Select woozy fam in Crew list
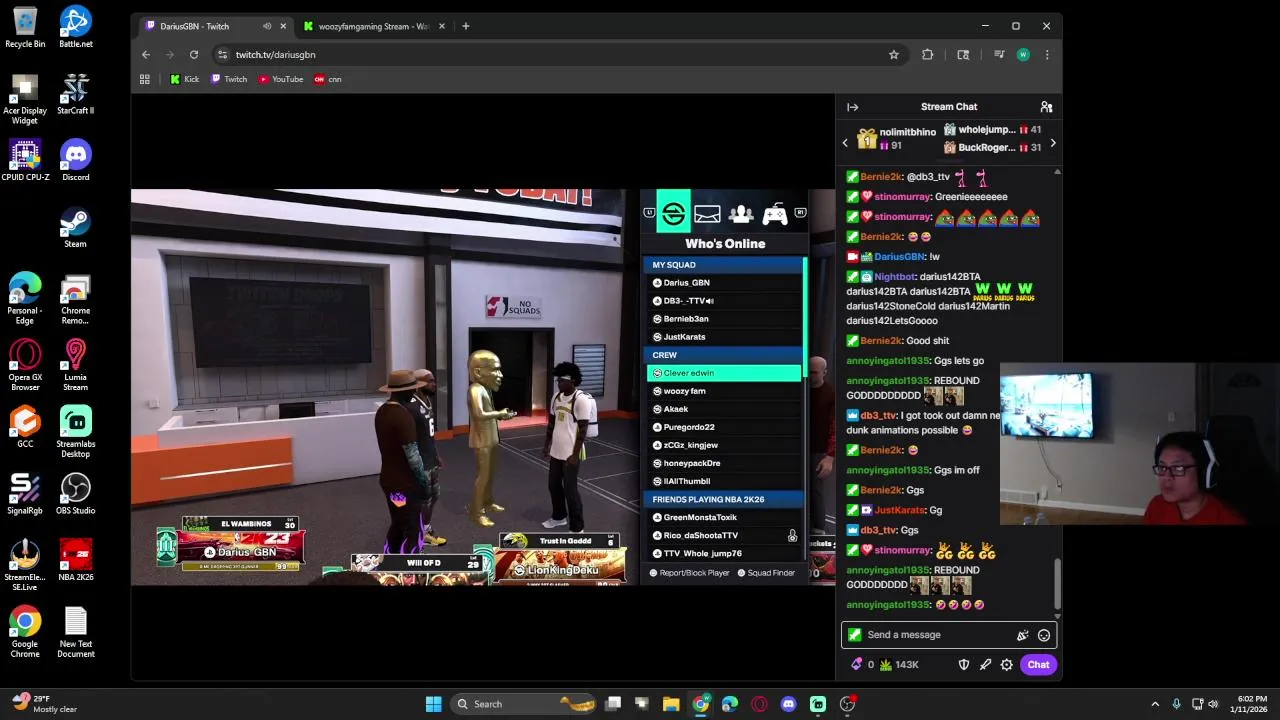 (x=724, y=391)
